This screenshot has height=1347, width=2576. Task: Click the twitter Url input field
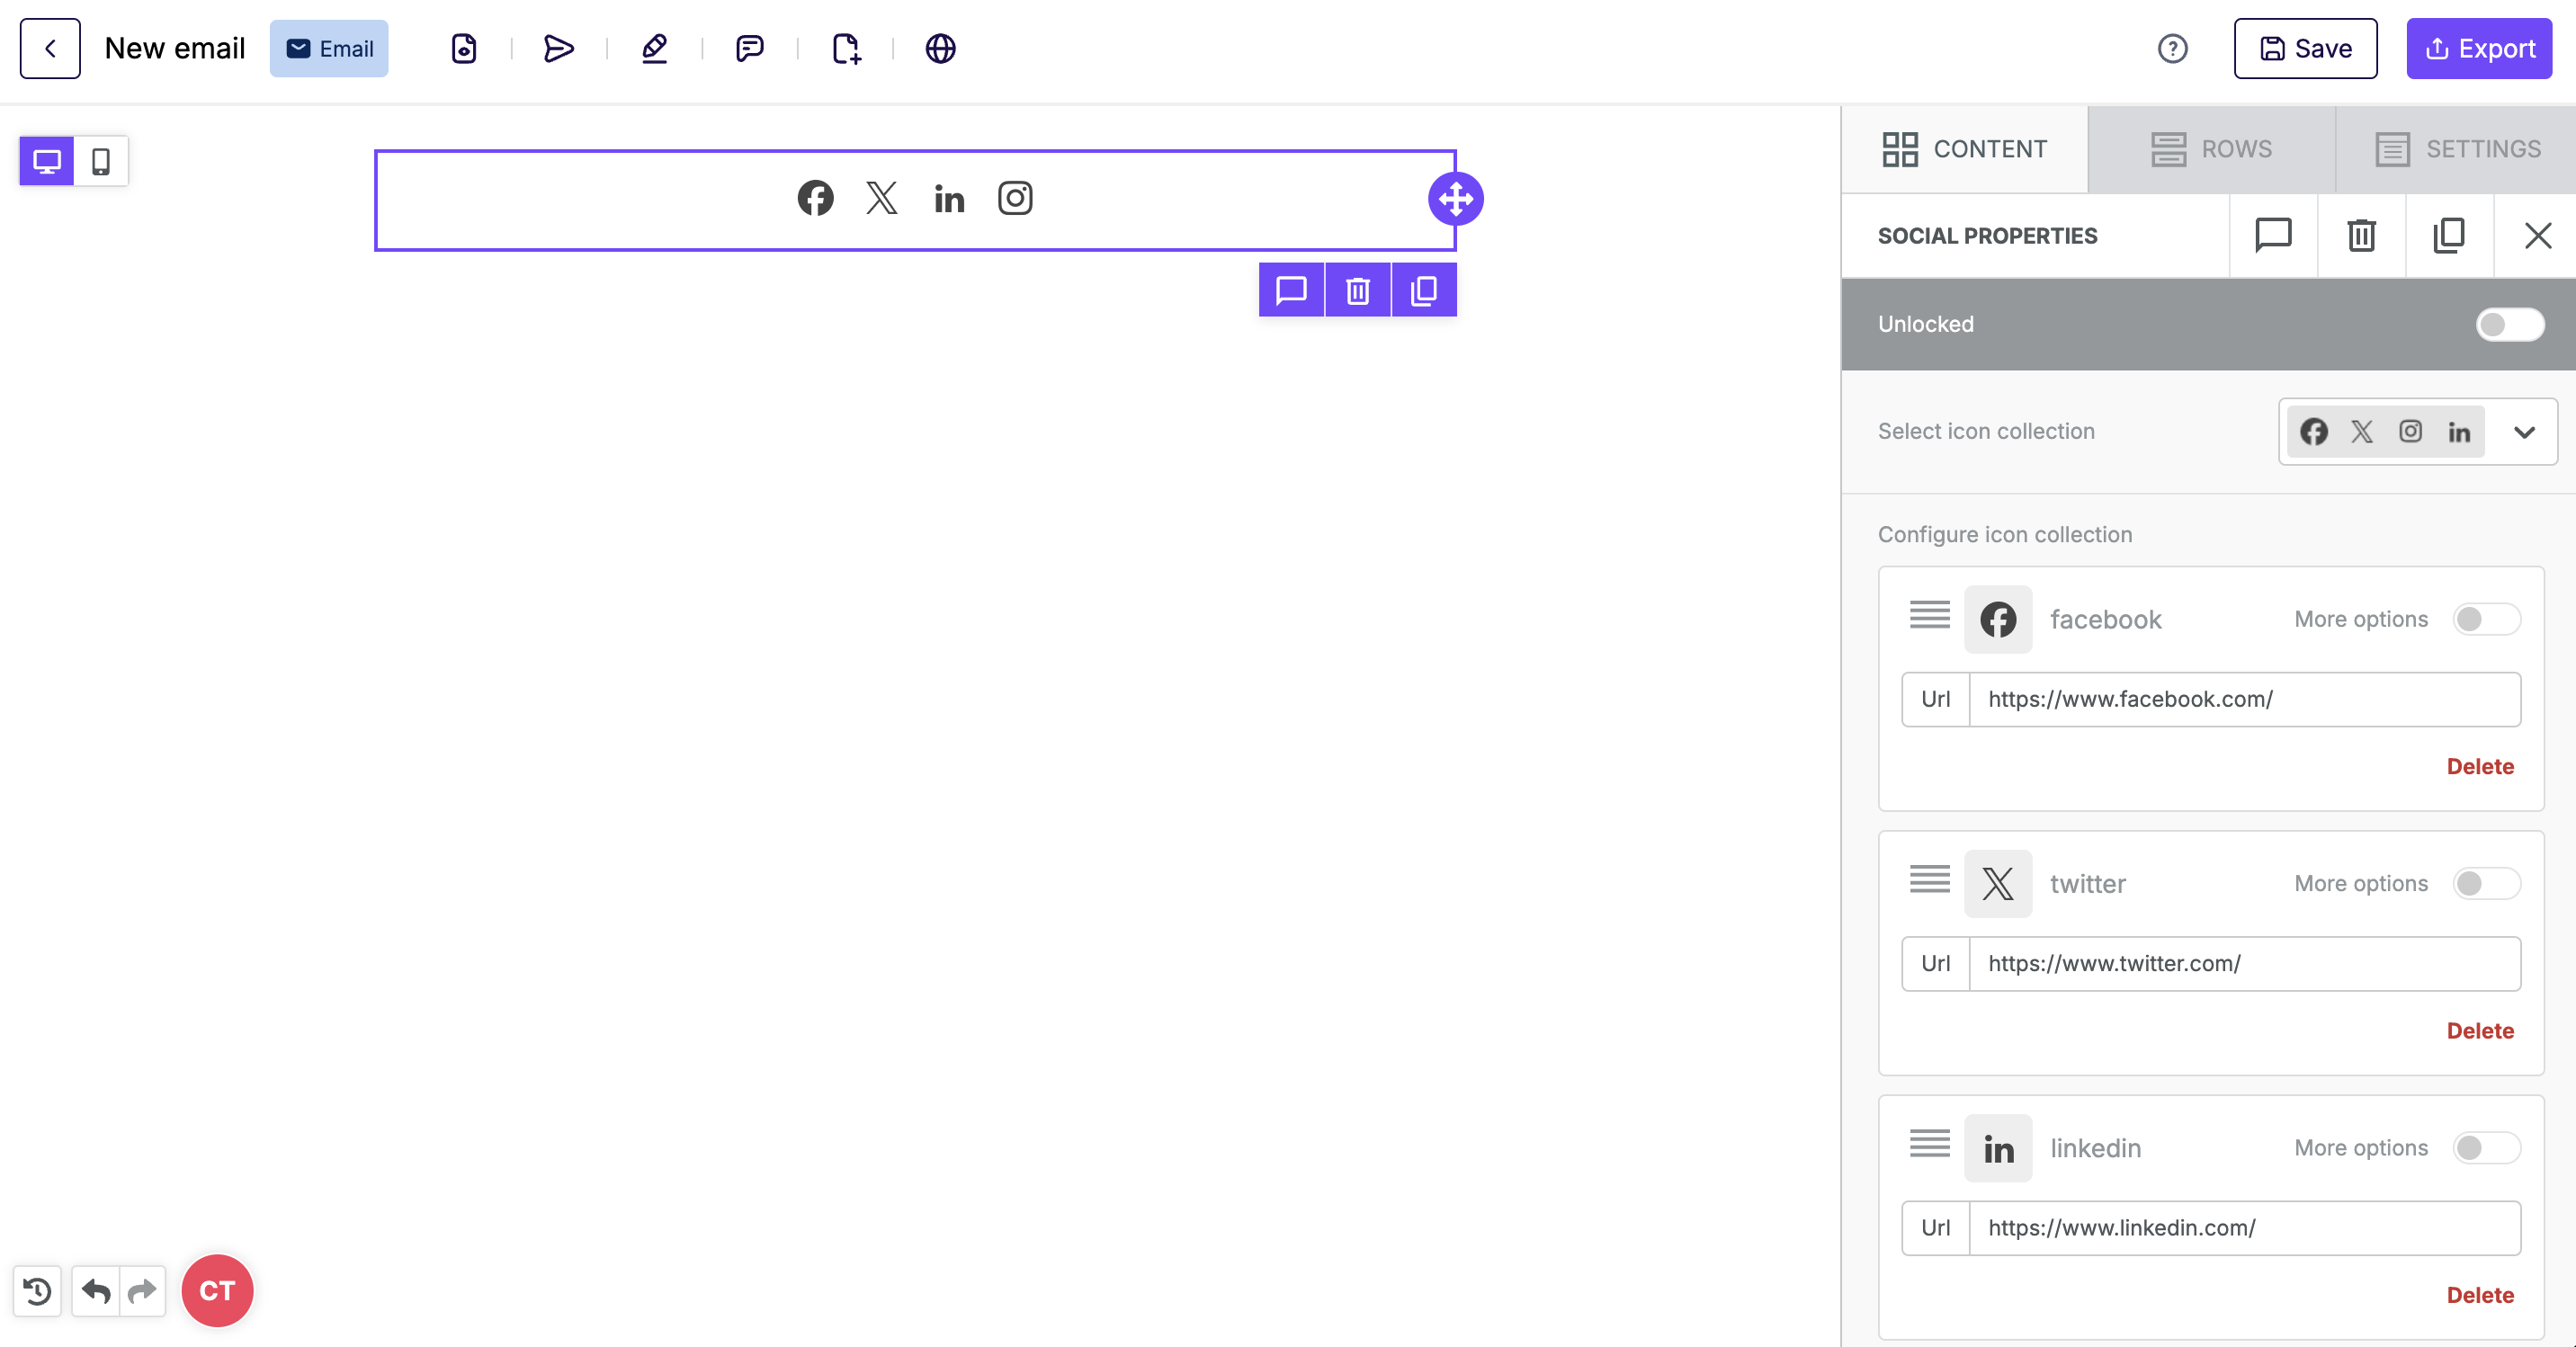coord(2244,963)
